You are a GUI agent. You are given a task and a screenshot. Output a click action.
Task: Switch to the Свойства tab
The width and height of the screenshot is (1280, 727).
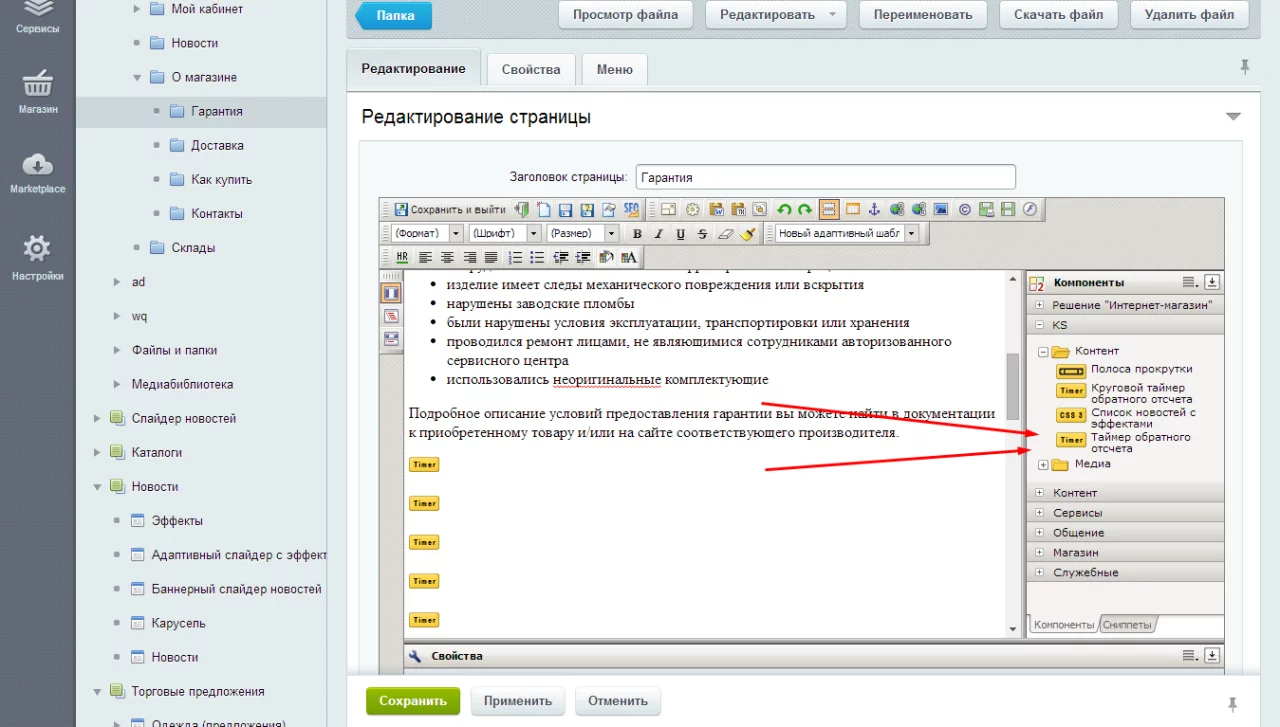[530, 70]
